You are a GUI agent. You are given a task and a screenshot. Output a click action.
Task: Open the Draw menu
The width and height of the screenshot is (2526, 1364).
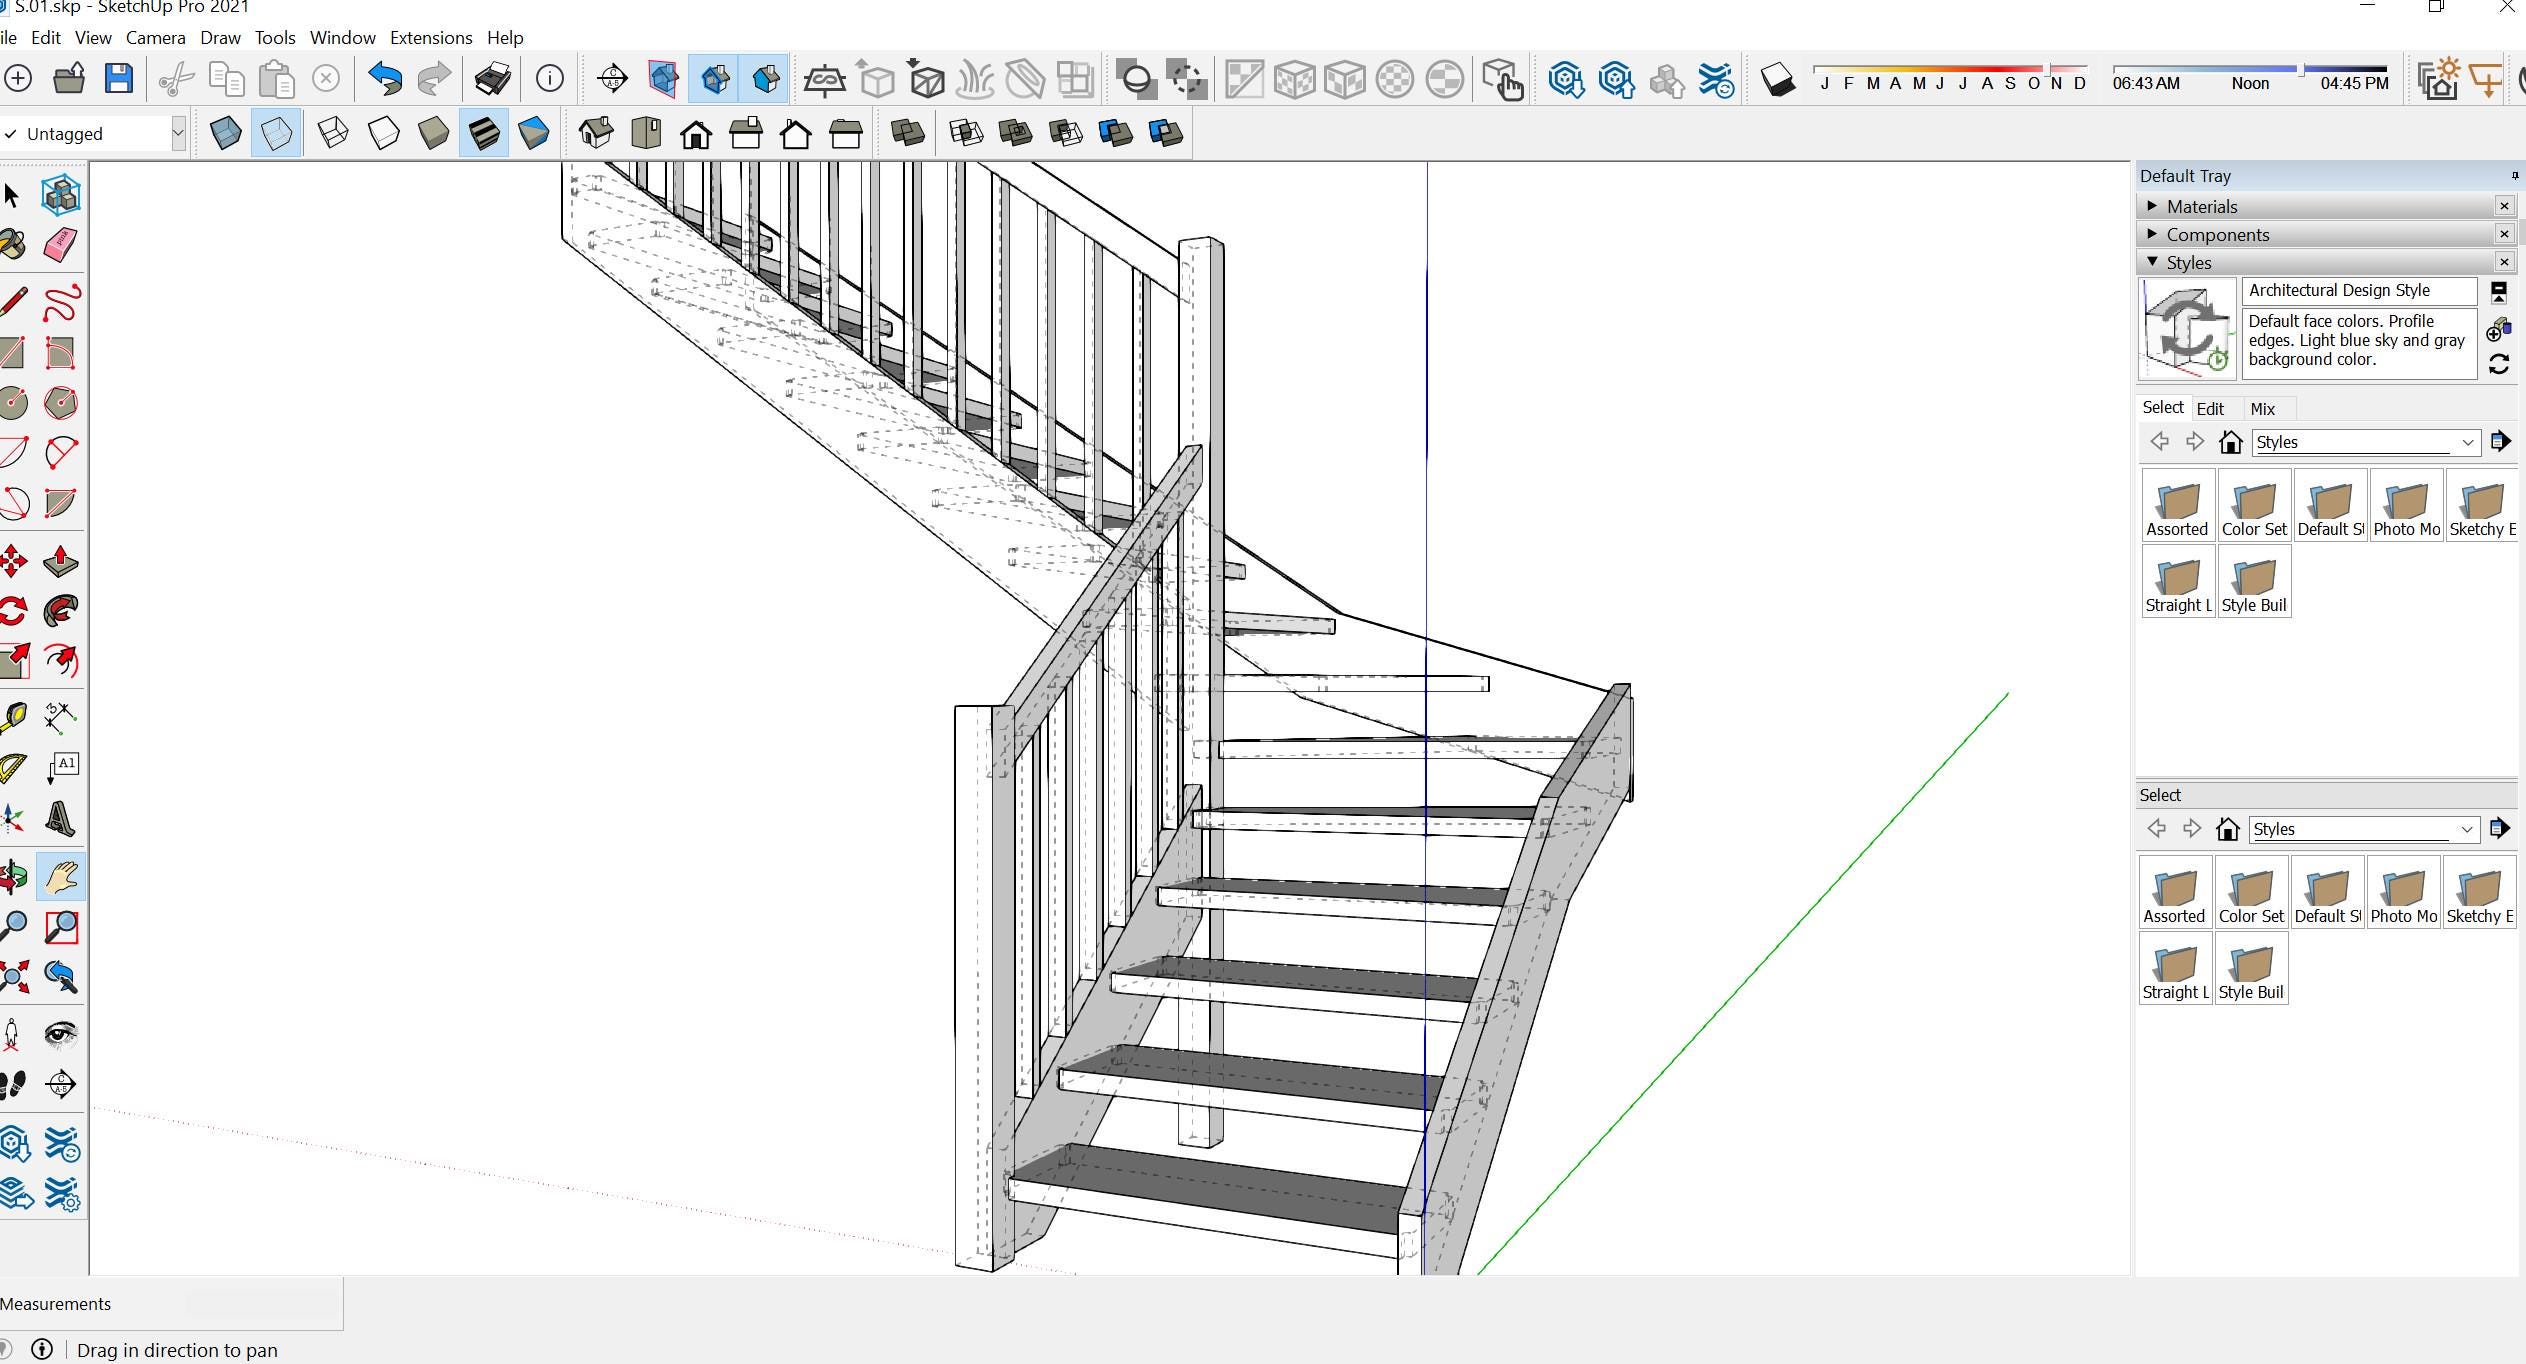pyautogui.click(x=220, y=37)
